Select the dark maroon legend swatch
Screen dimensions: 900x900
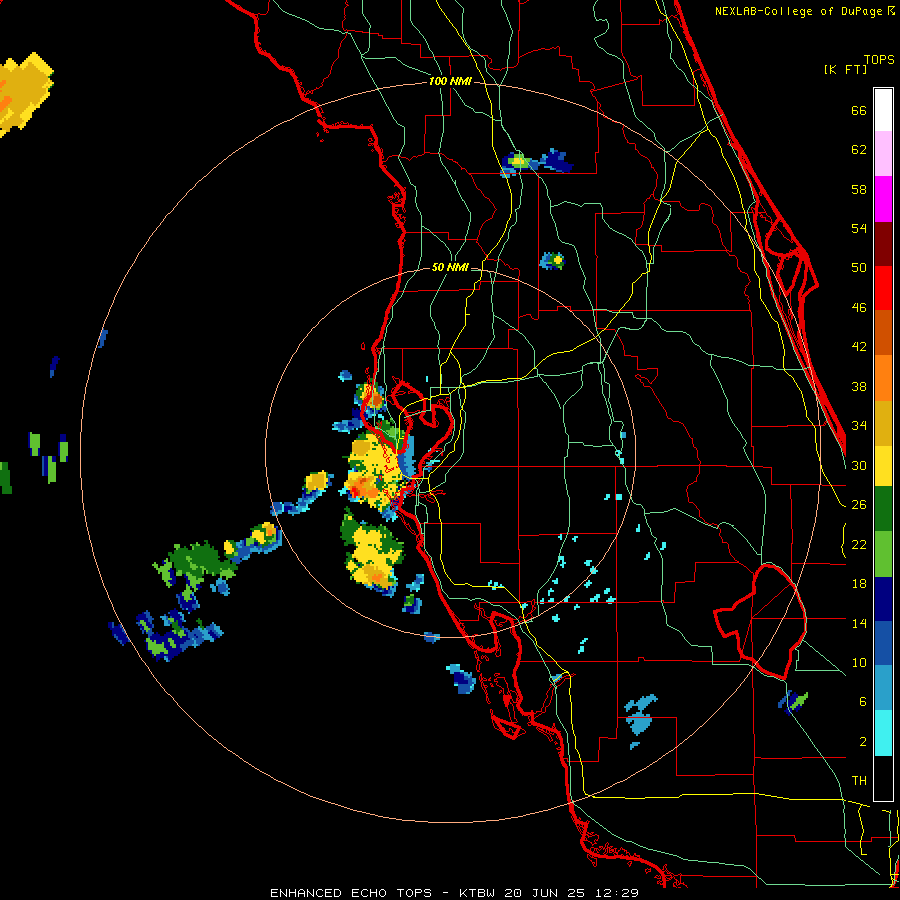[883, 243]
